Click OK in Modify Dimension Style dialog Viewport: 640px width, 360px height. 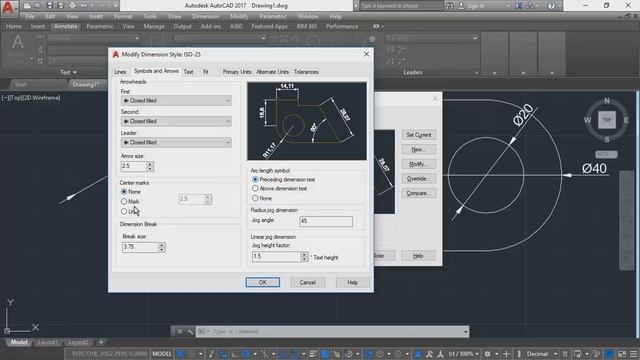pos(262,282)
